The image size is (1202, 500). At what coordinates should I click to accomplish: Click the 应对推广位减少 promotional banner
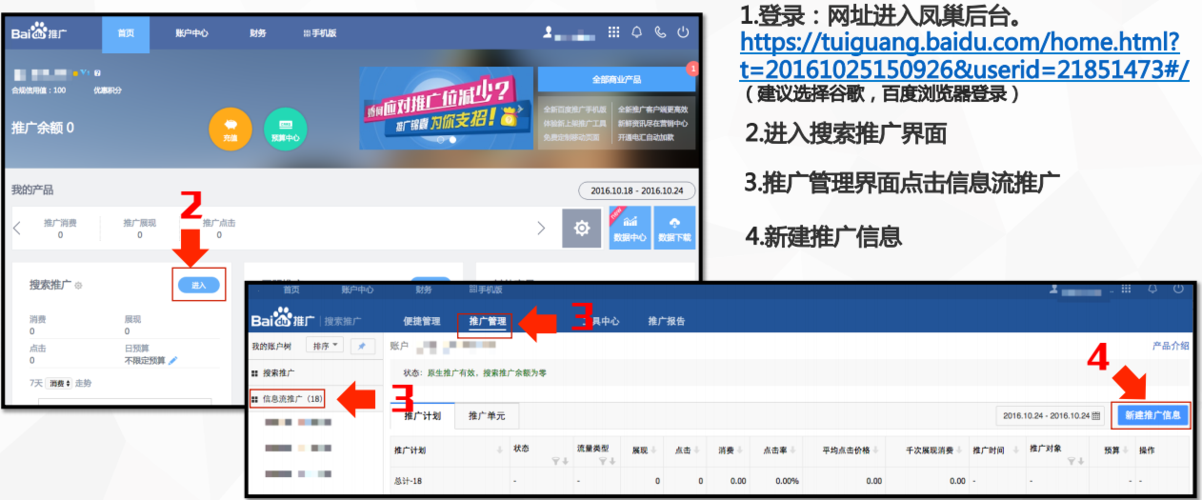444,107
